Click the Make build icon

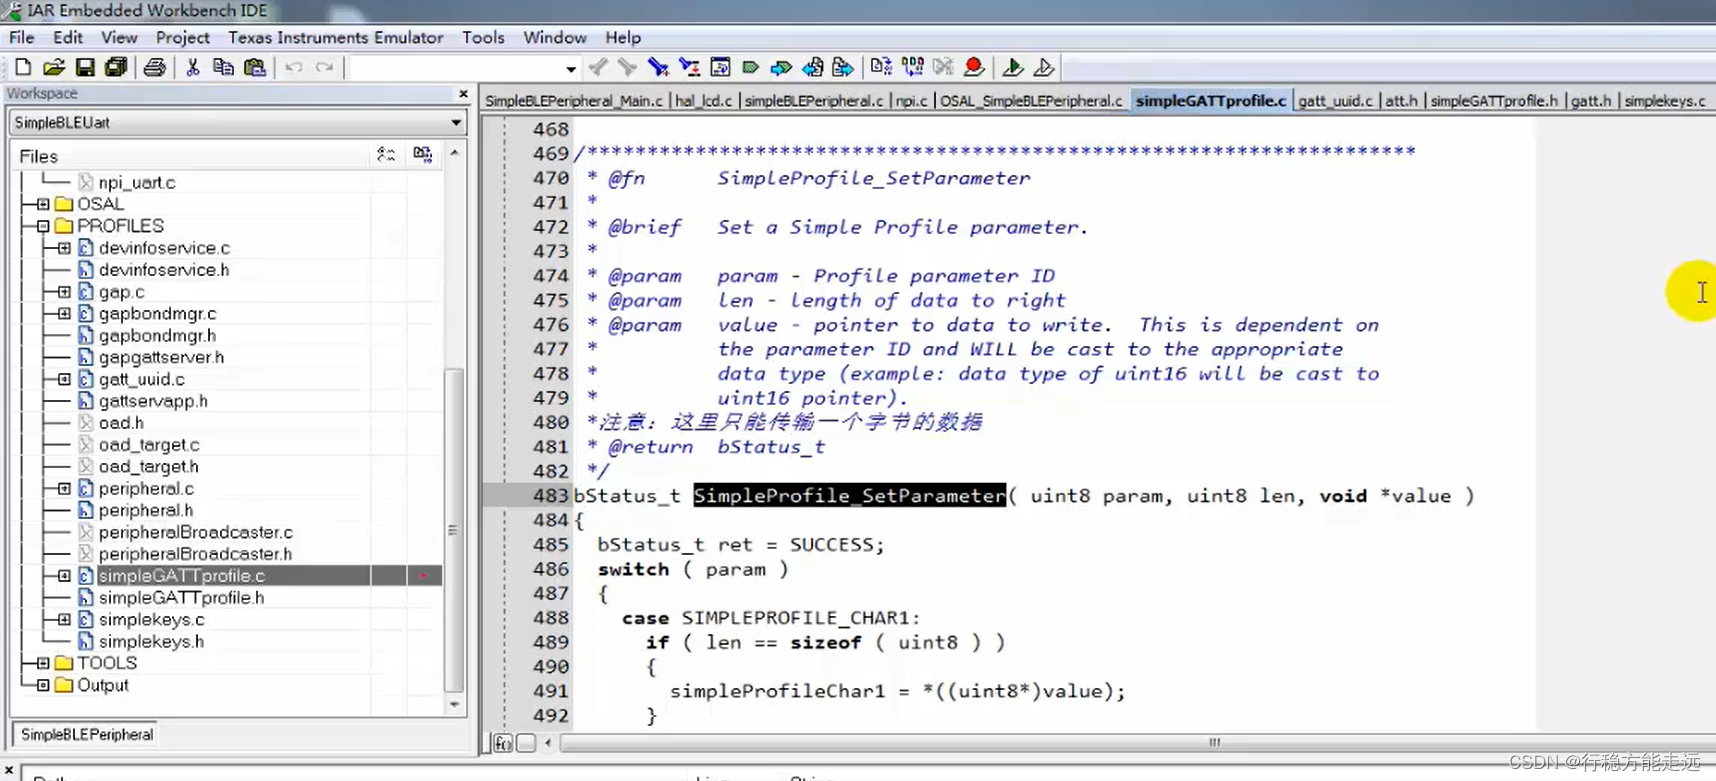click(x=912, y=67)
